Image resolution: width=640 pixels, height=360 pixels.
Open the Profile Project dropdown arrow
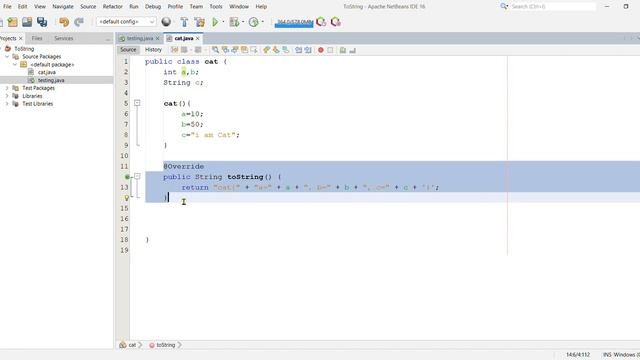point(262,22)
